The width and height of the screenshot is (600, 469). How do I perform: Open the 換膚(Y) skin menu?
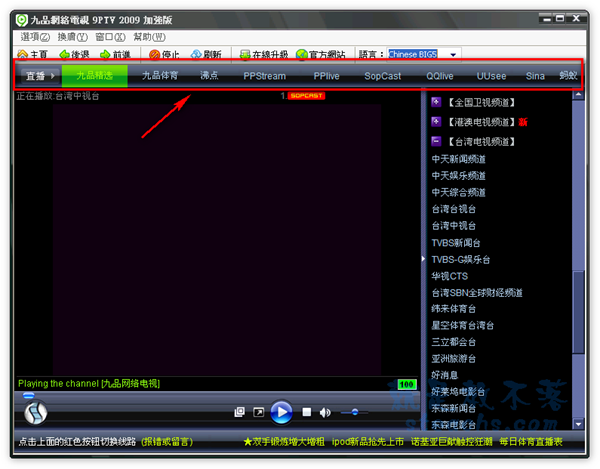point(72,37)
